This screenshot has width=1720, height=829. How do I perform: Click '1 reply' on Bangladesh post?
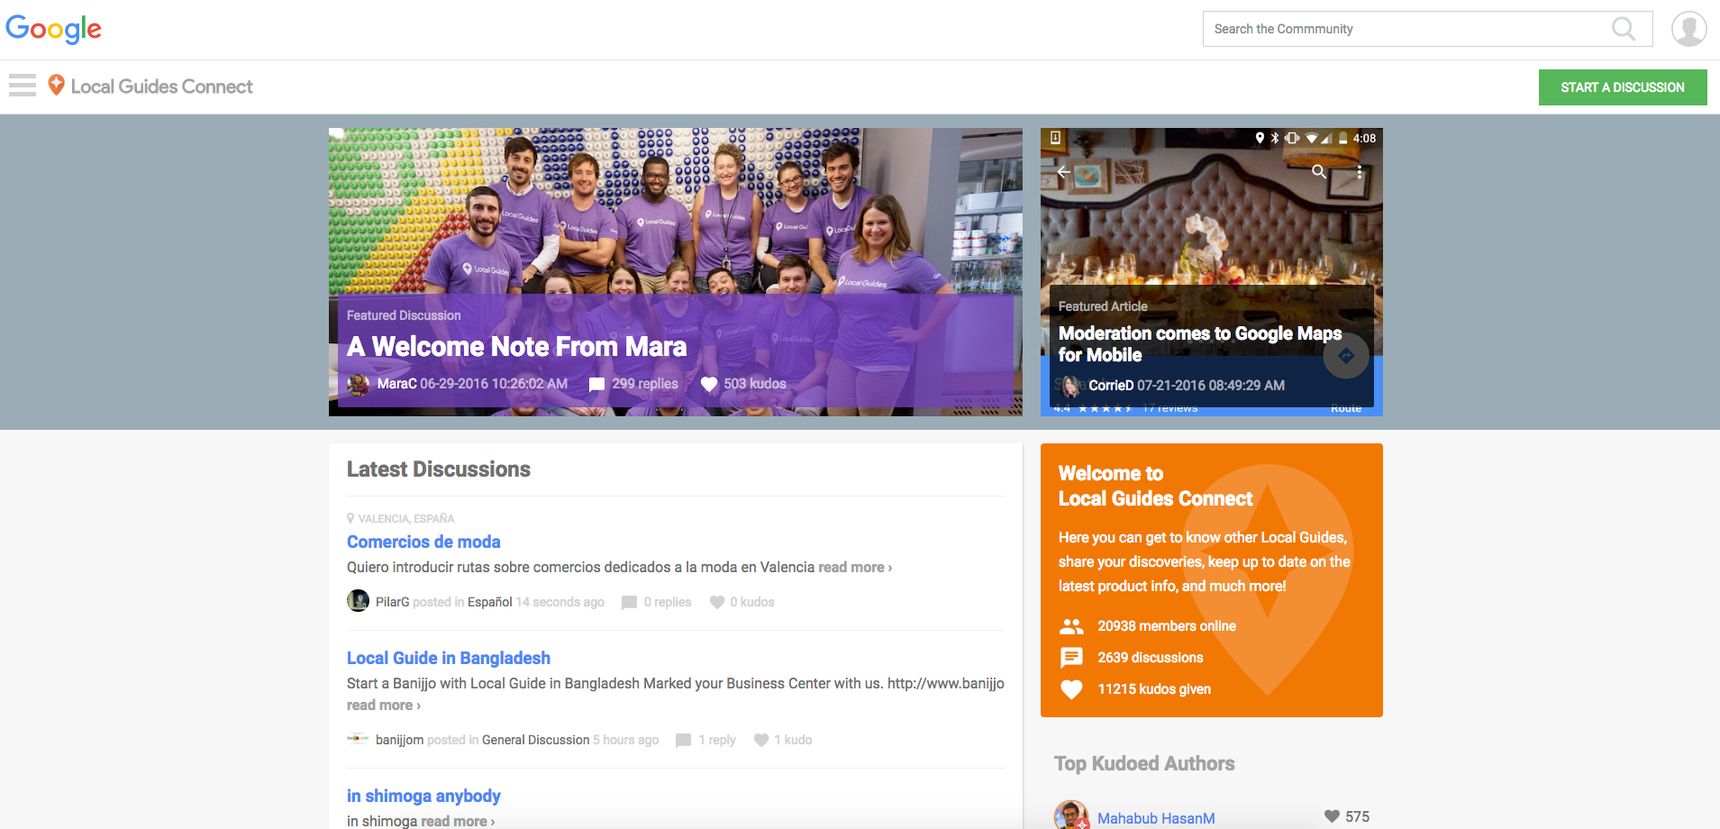tap(717, 740)
